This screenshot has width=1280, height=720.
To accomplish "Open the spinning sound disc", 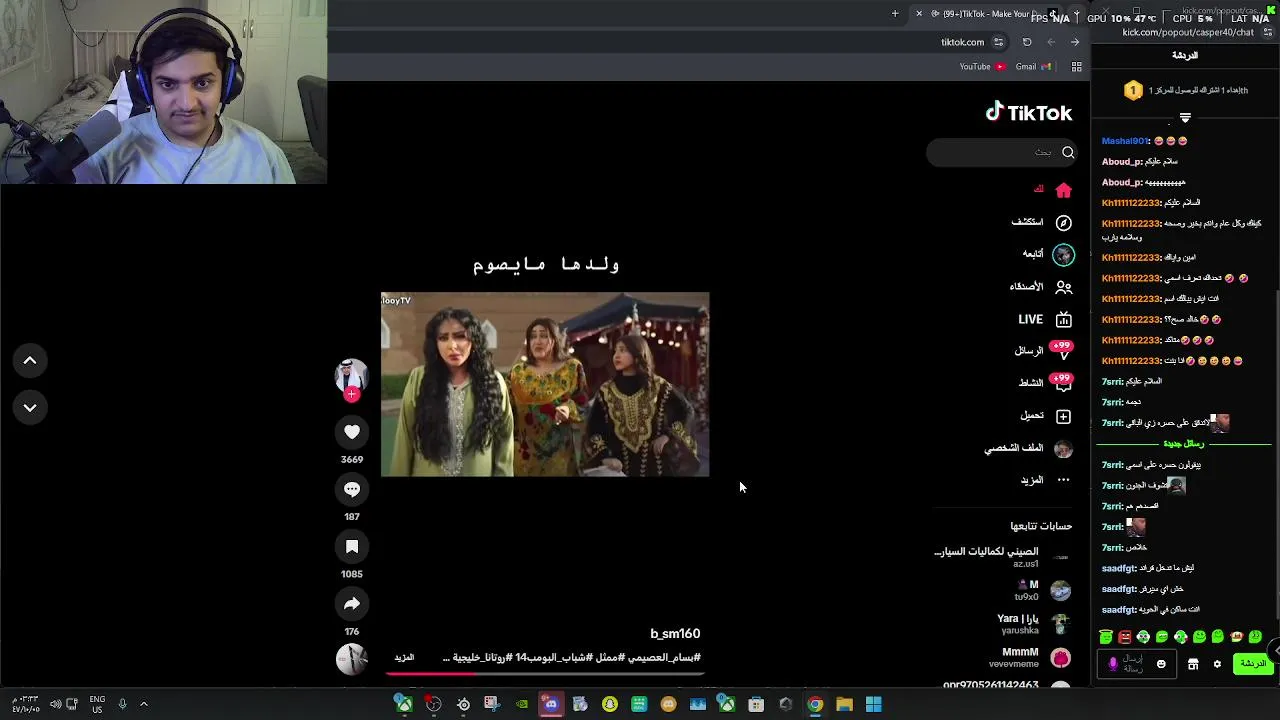I will pos(352,659).
